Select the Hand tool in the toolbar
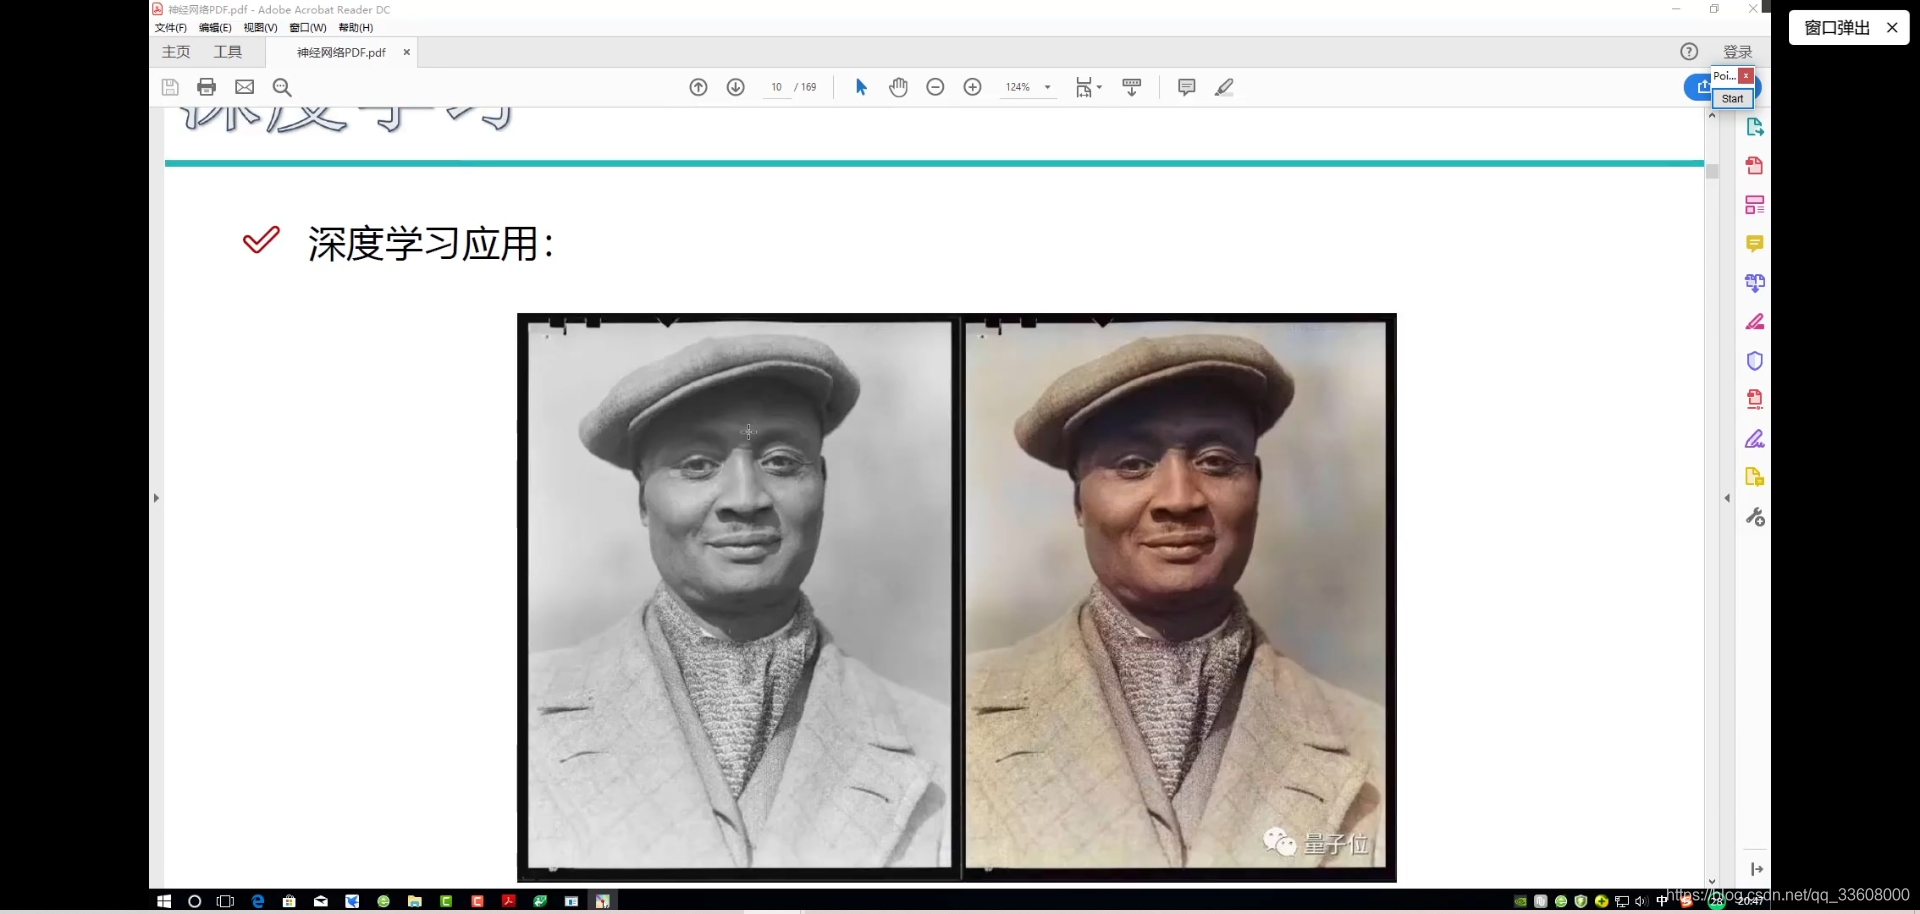Viewport: 1920px width, 914px height. click(898, 87)
